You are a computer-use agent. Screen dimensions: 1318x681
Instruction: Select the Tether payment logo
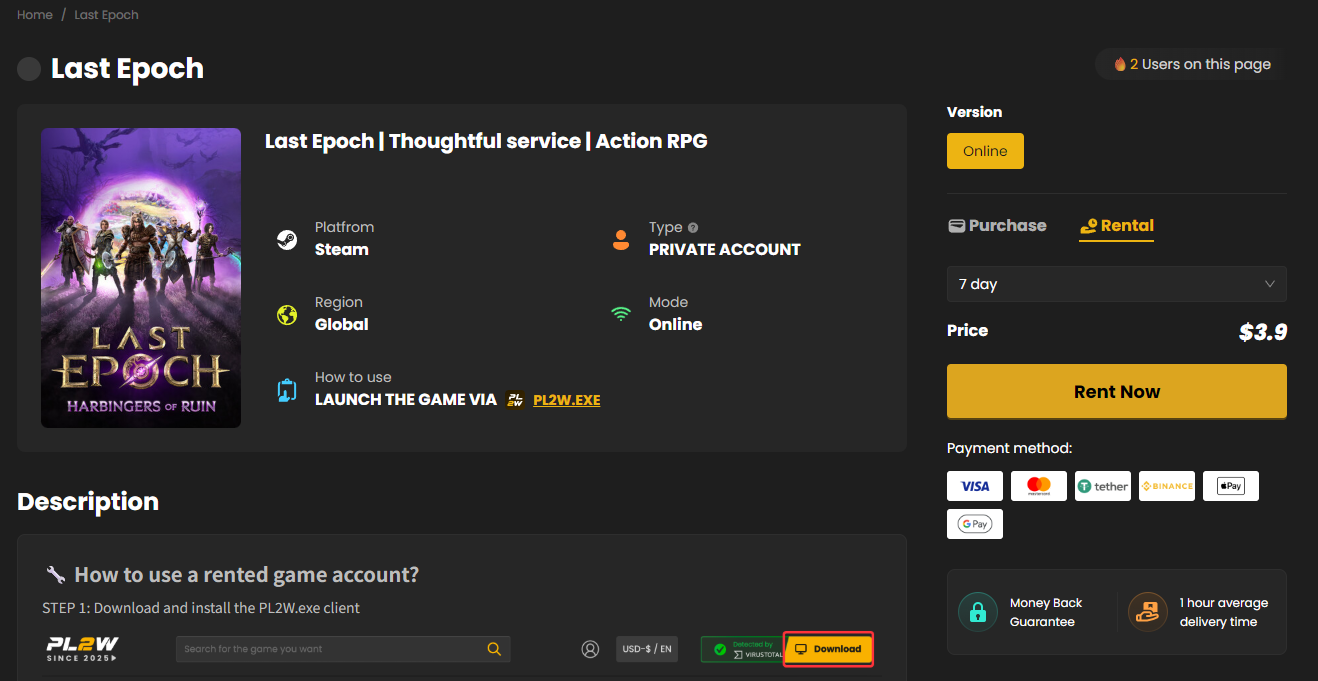pos(1103,486)
